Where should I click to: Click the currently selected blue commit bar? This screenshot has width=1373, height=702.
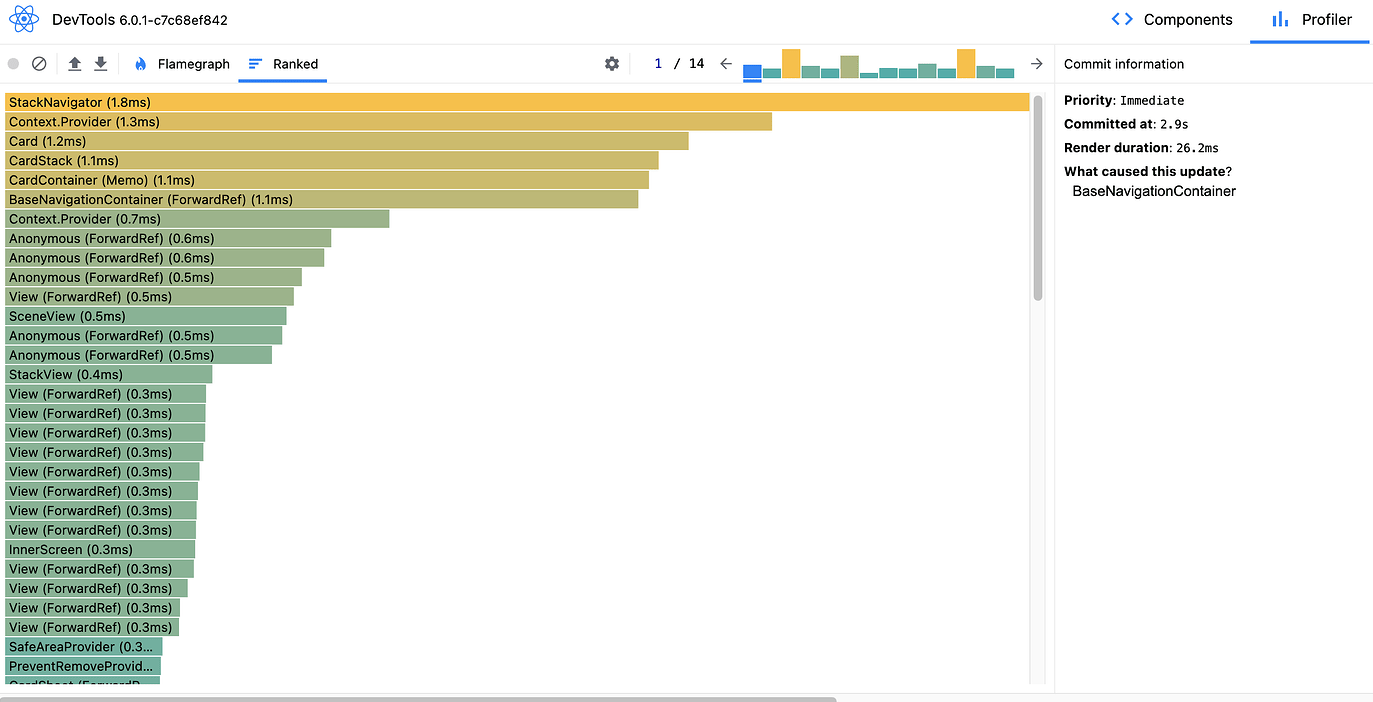pyautogui.click(x=752, y=71)
